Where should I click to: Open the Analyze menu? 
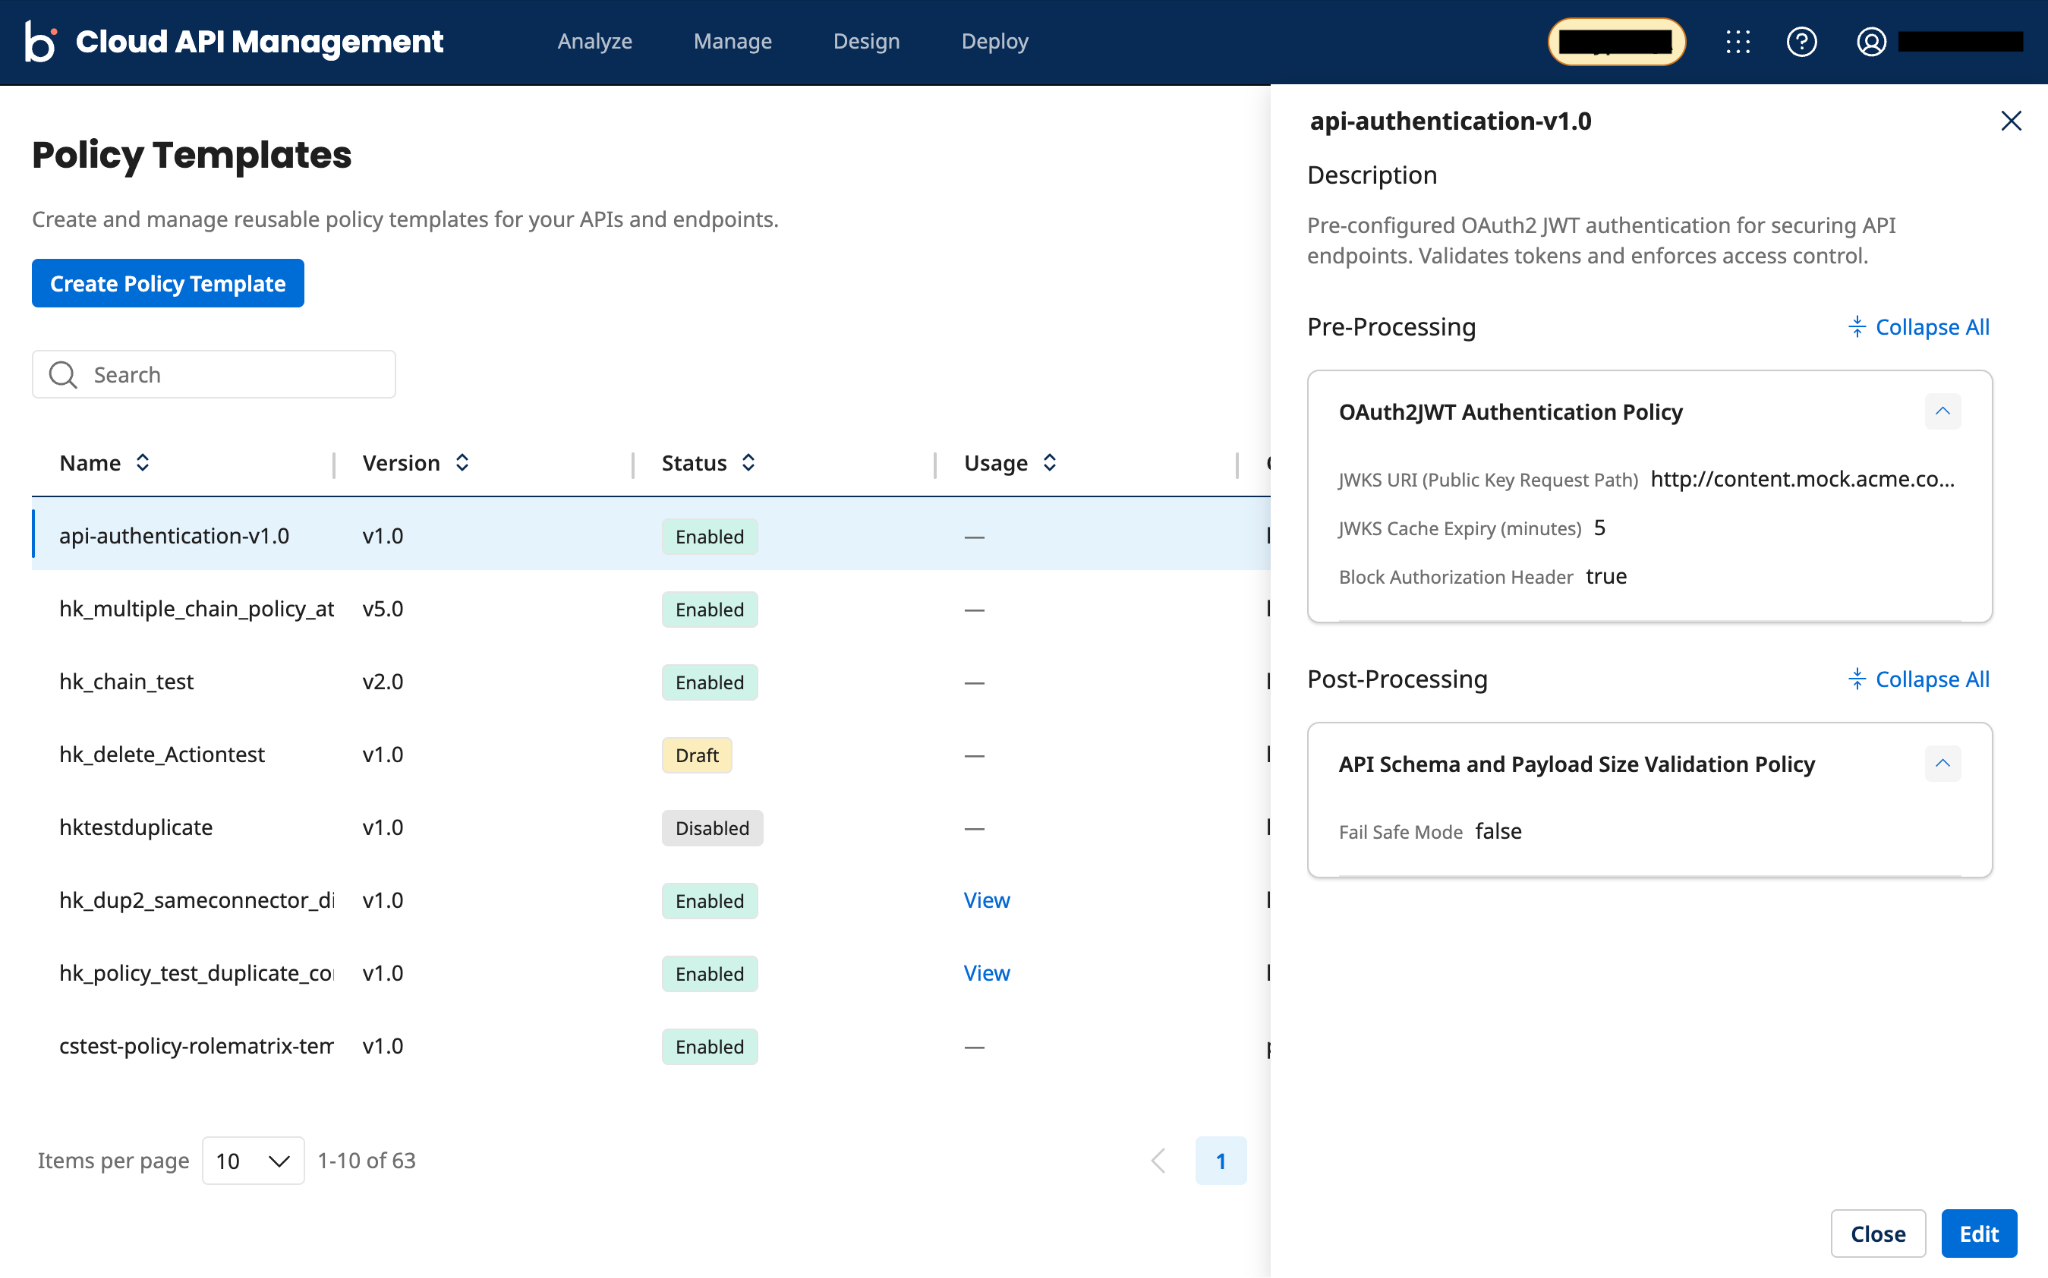[595, 41]
